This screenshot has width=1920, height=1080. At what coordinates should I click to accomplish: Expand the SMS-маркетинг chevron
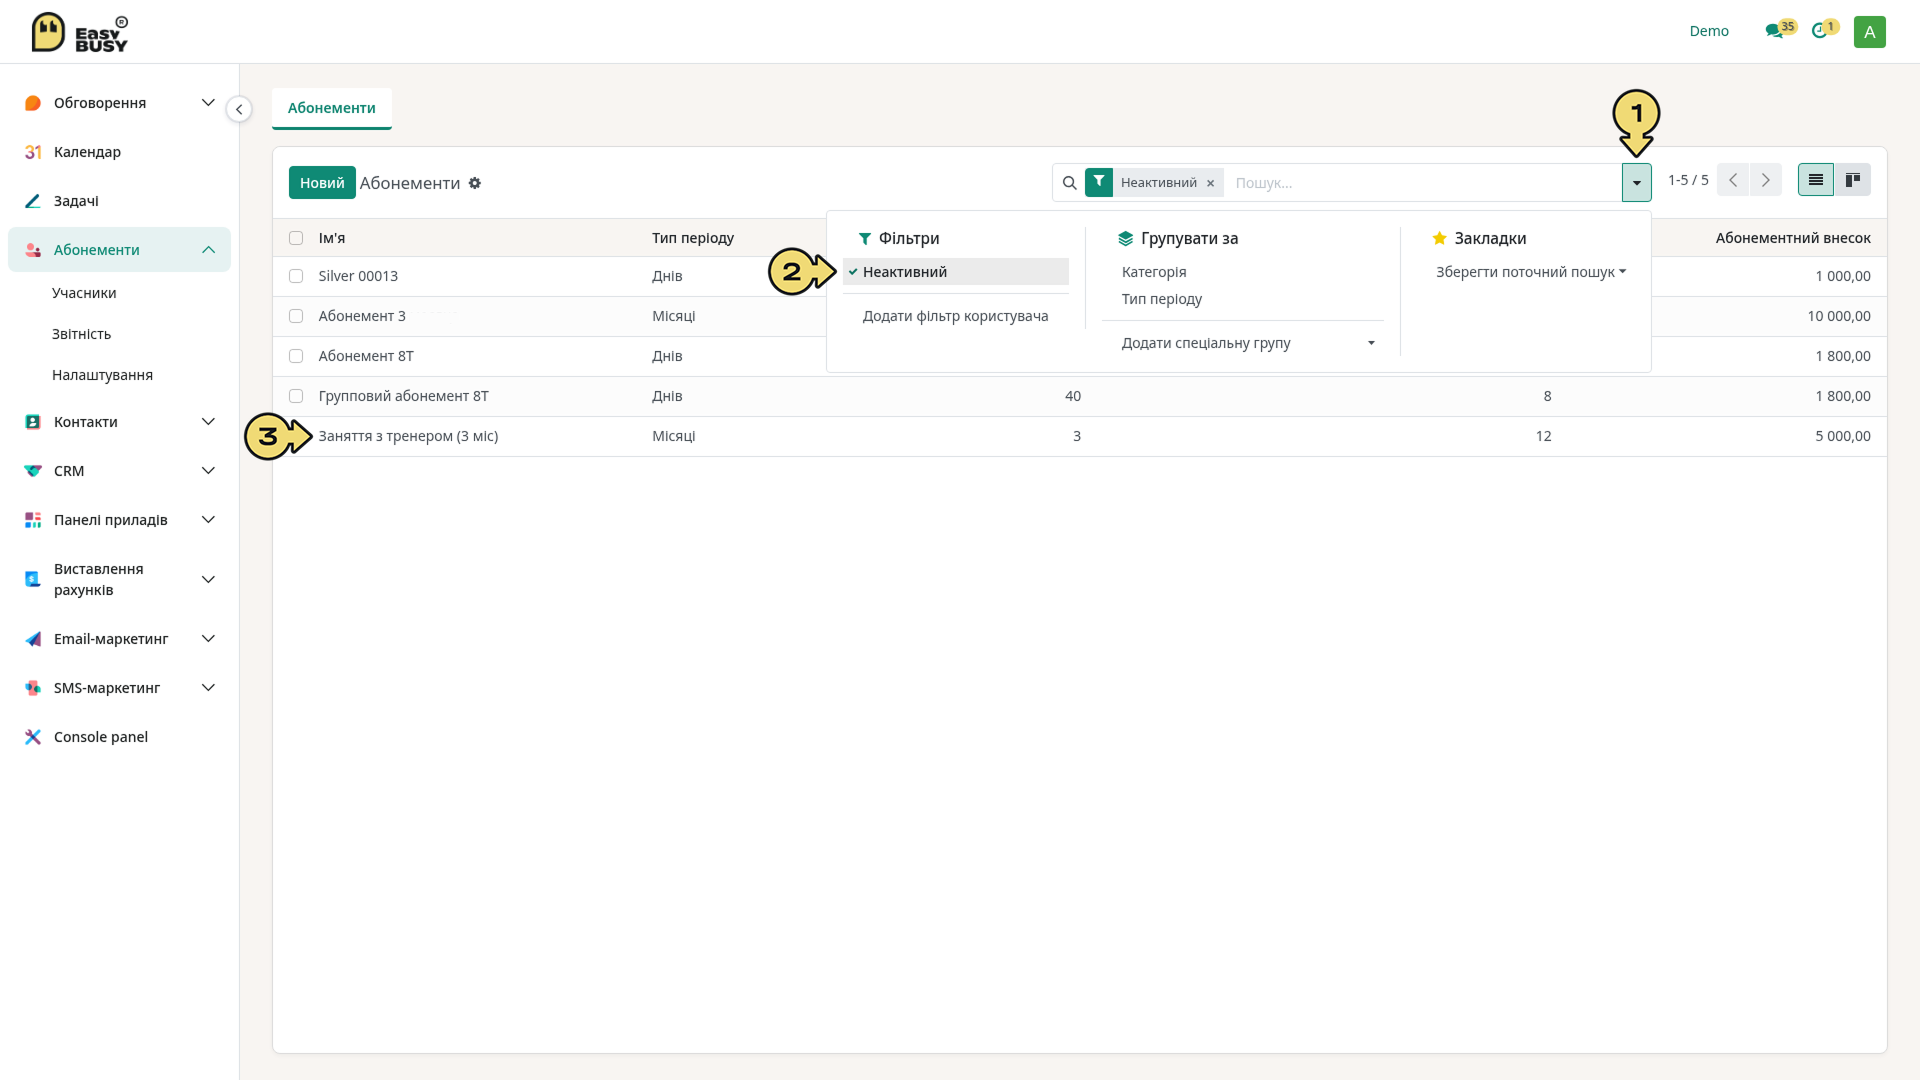click(208, 688)
